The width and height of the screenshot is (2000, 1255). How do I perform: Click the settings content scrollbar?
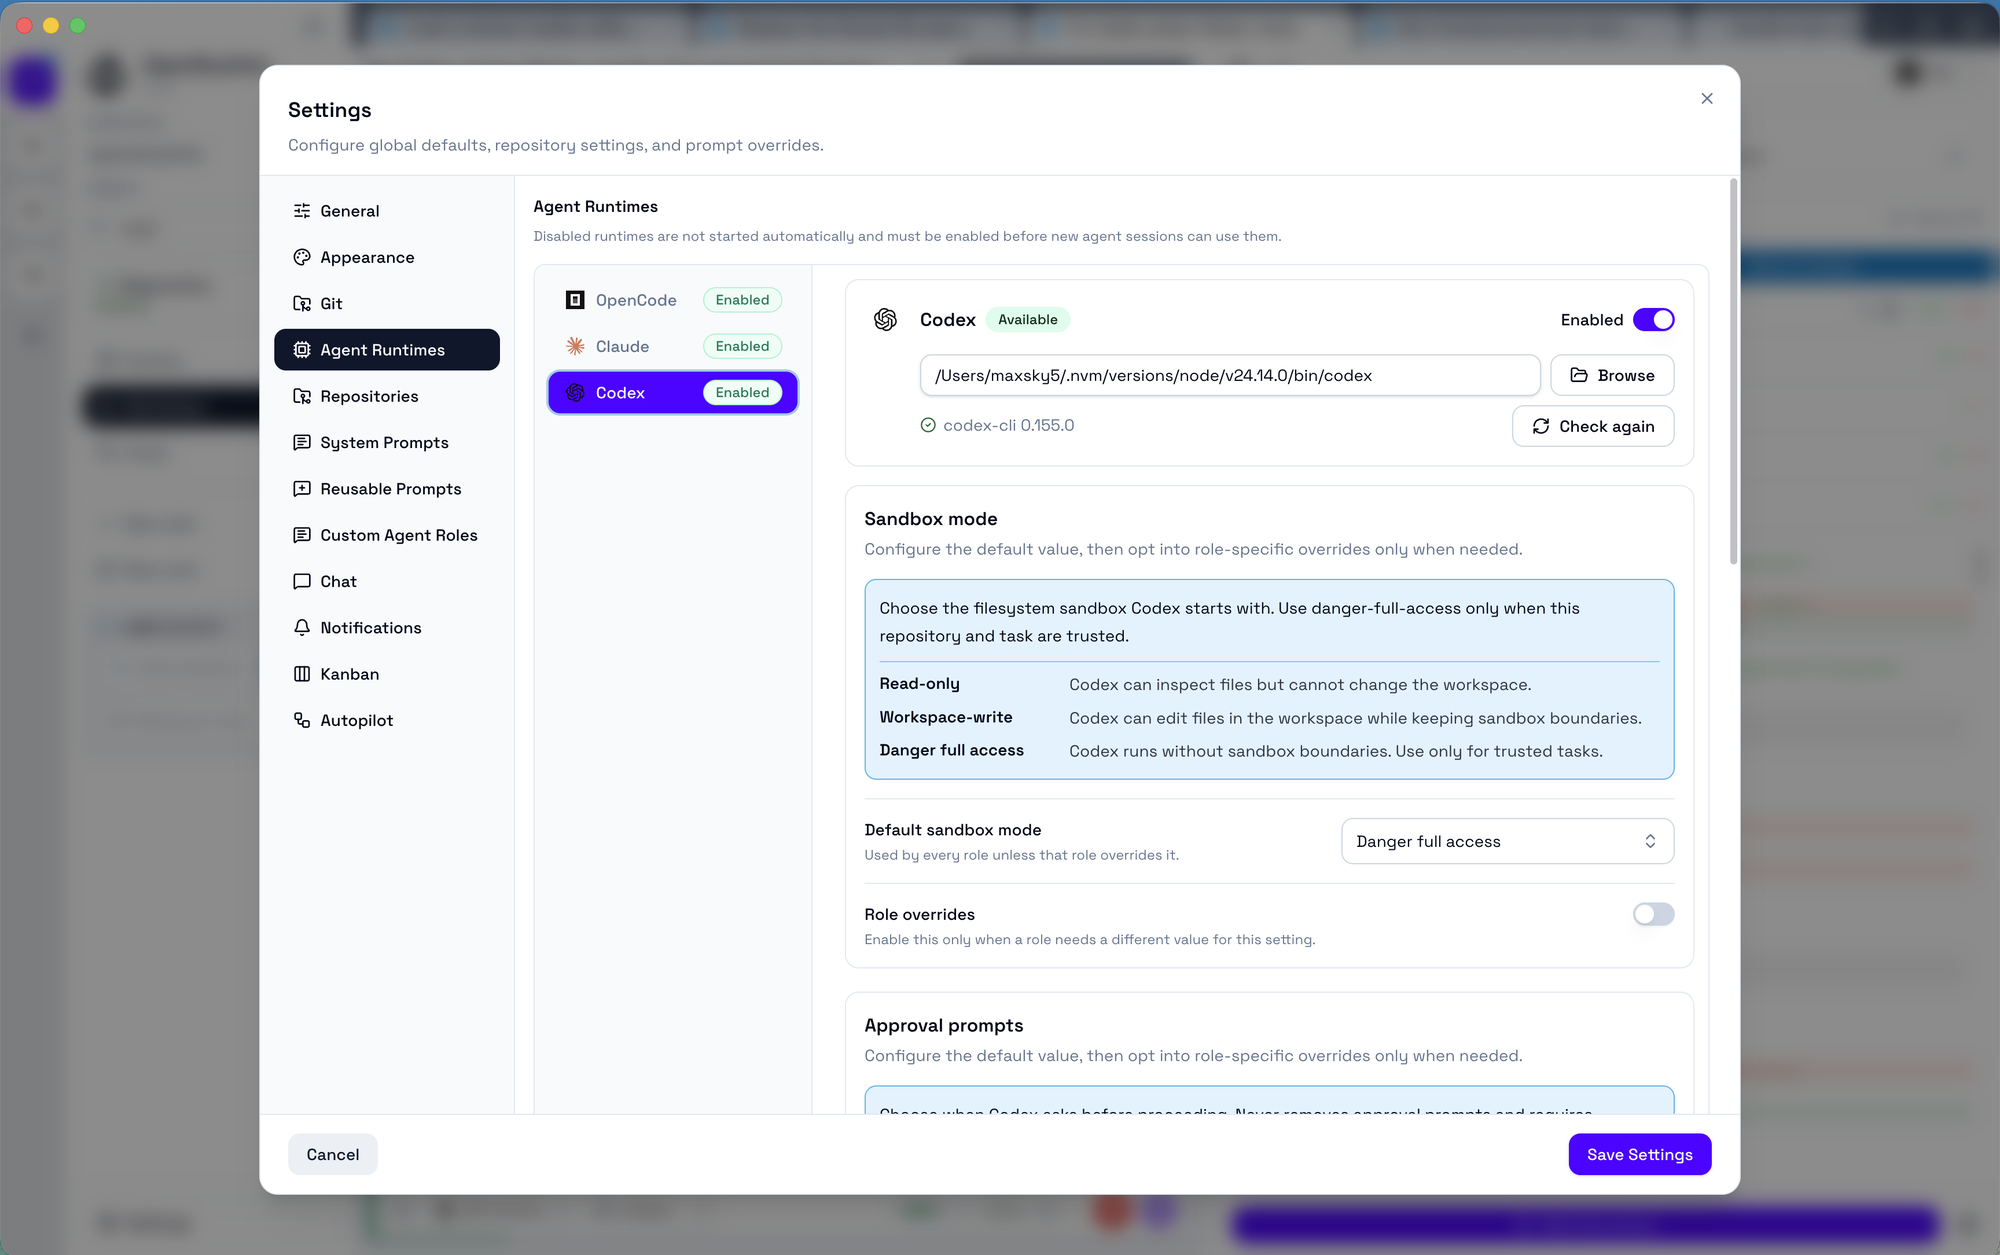1733,371
